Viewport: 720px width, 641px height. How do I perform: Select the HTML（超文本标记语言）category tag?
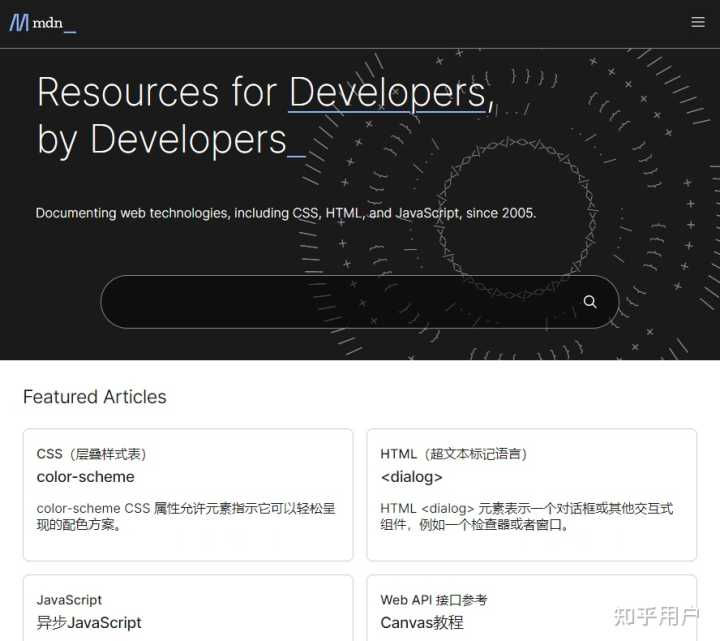pyautogui.click(x=454, y=454)
